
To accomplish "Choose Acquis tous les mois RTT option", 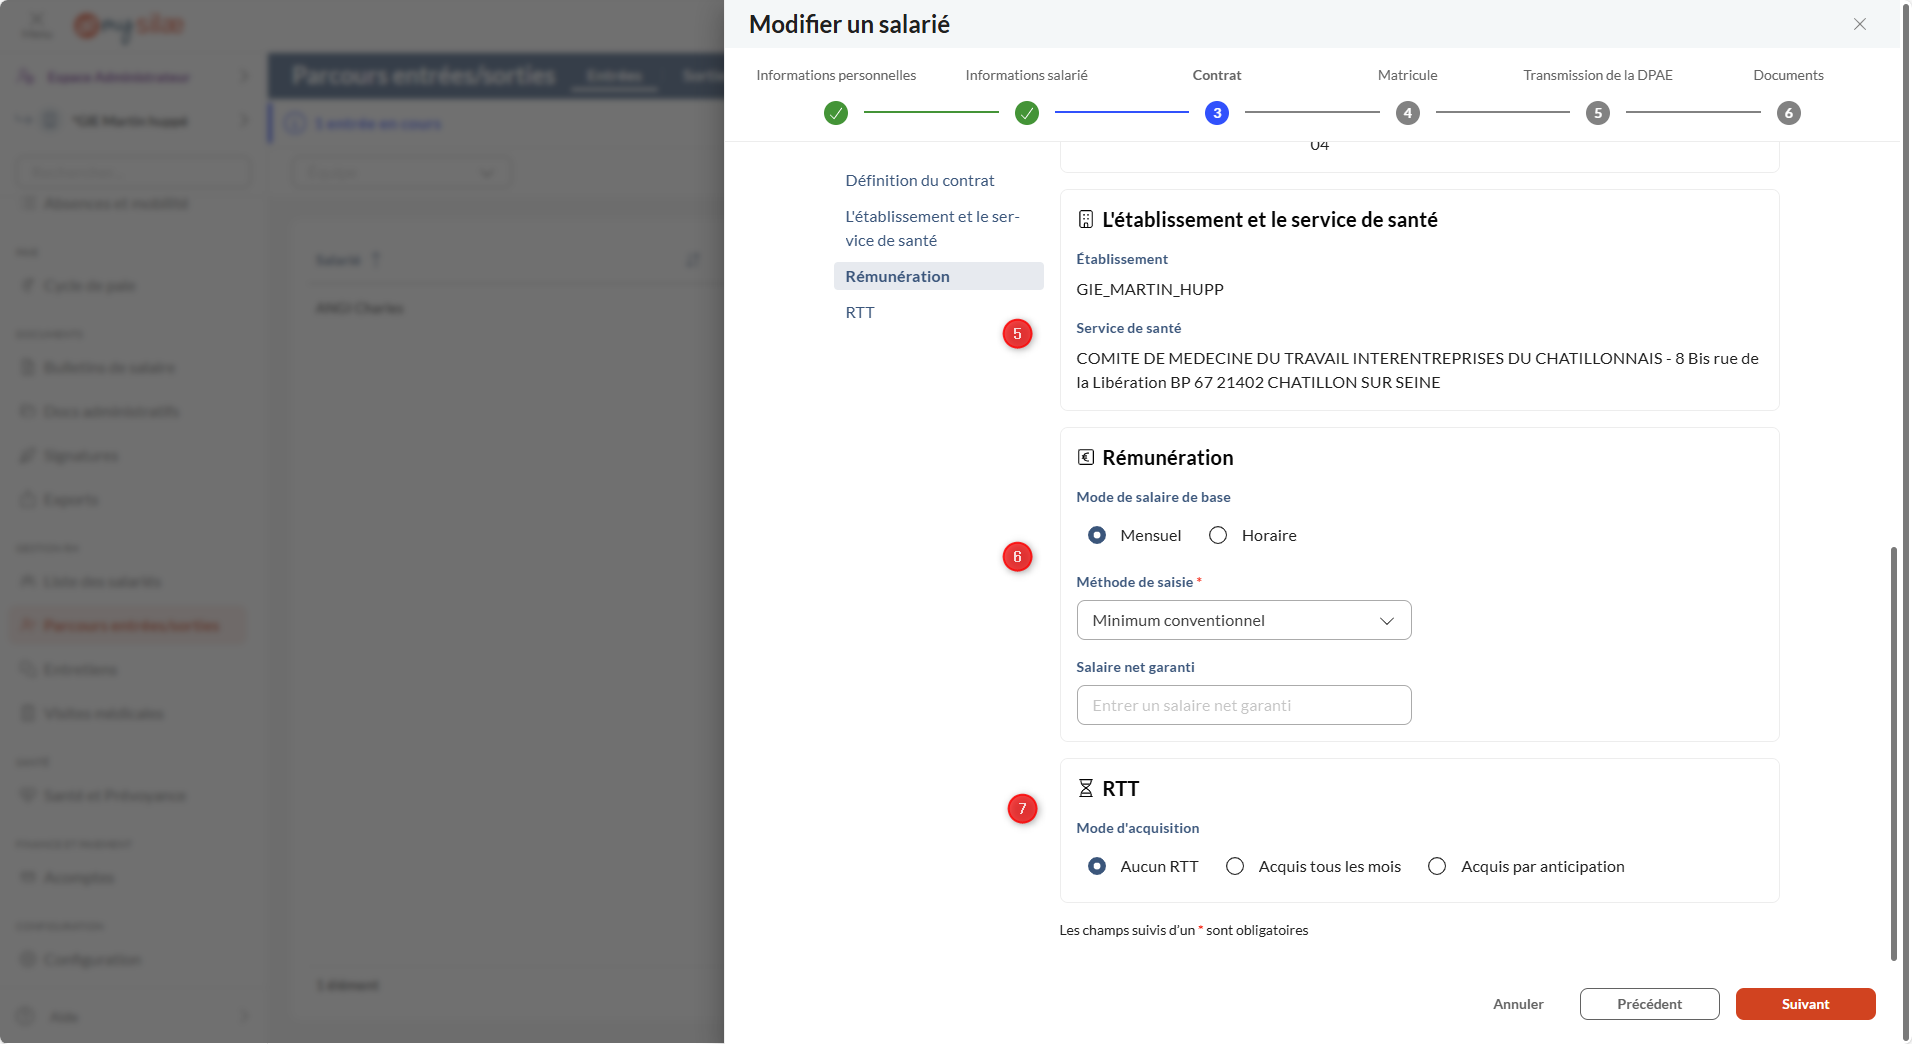I will point(1235,867).
